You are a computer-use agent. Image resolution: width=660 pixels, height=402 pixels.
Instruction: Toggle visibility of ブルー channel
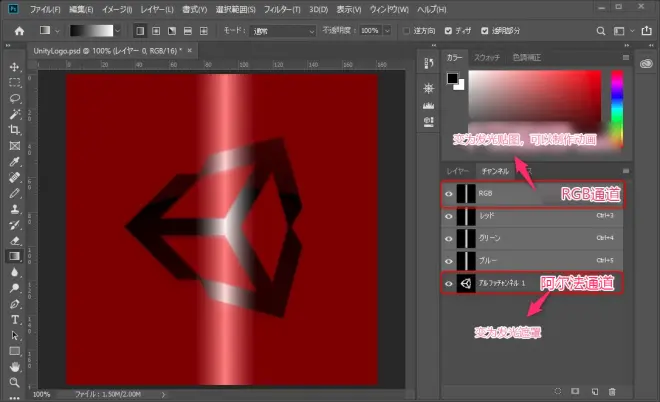(449, 261)
